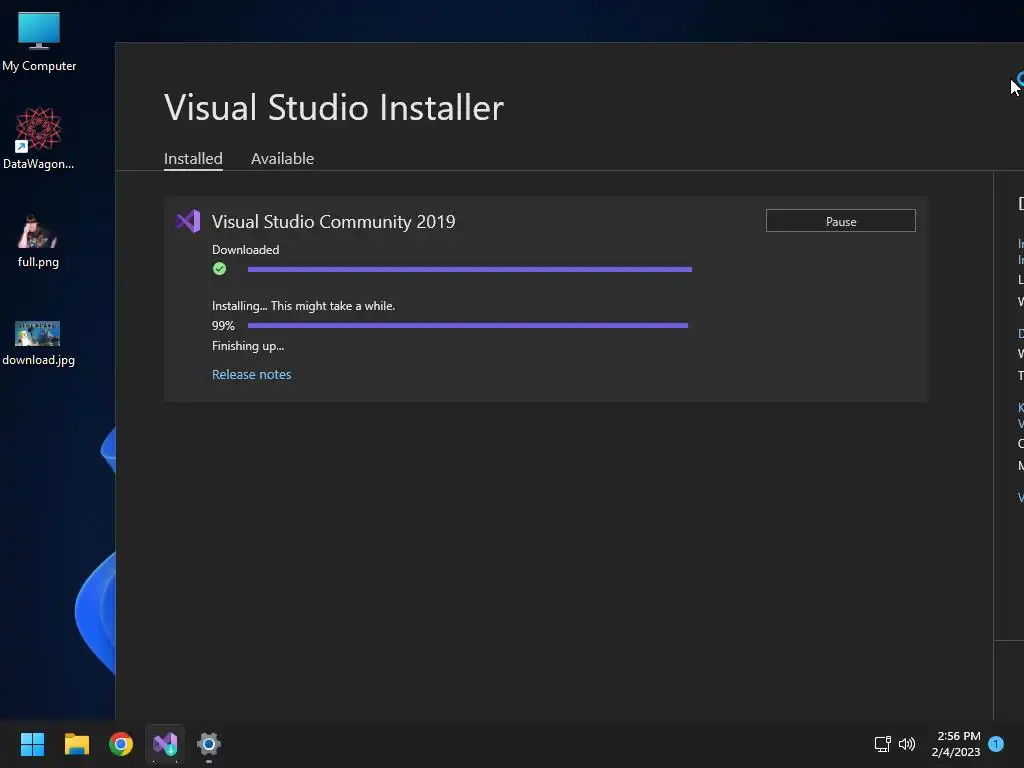Open the network status tray icon

click(x=882, y=743)
